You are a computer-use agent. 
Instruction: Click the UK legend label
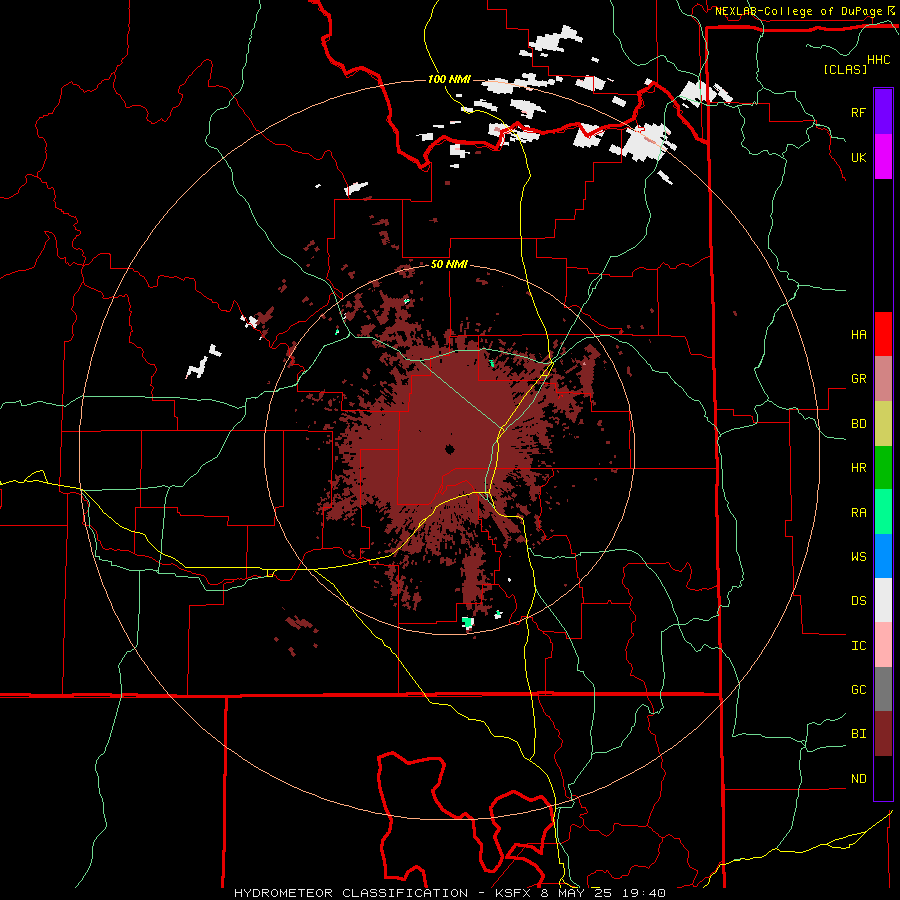858,157
